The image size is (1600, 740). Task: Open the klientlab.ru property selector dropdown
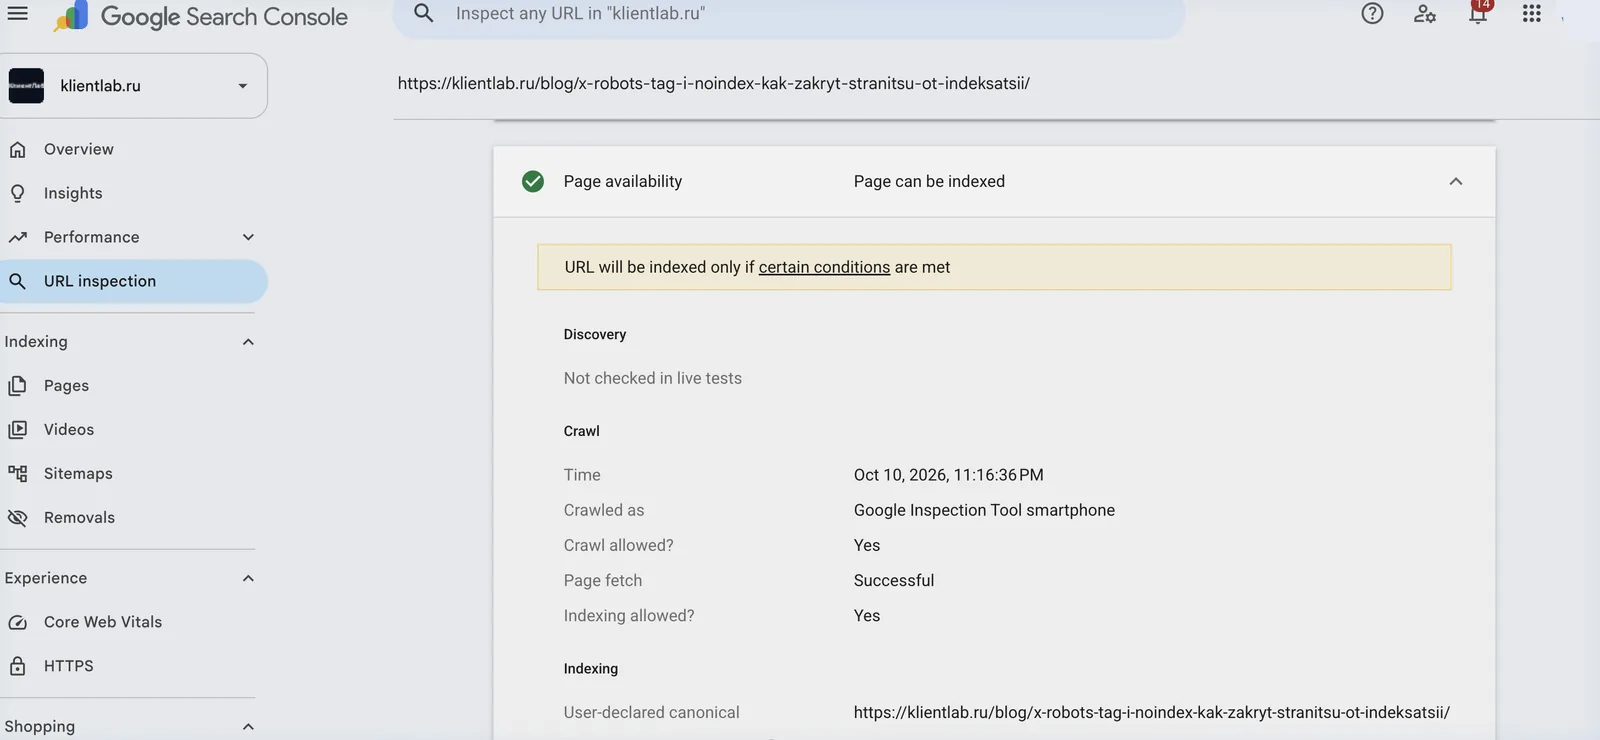pyautogui.click(x=134, y=86)
